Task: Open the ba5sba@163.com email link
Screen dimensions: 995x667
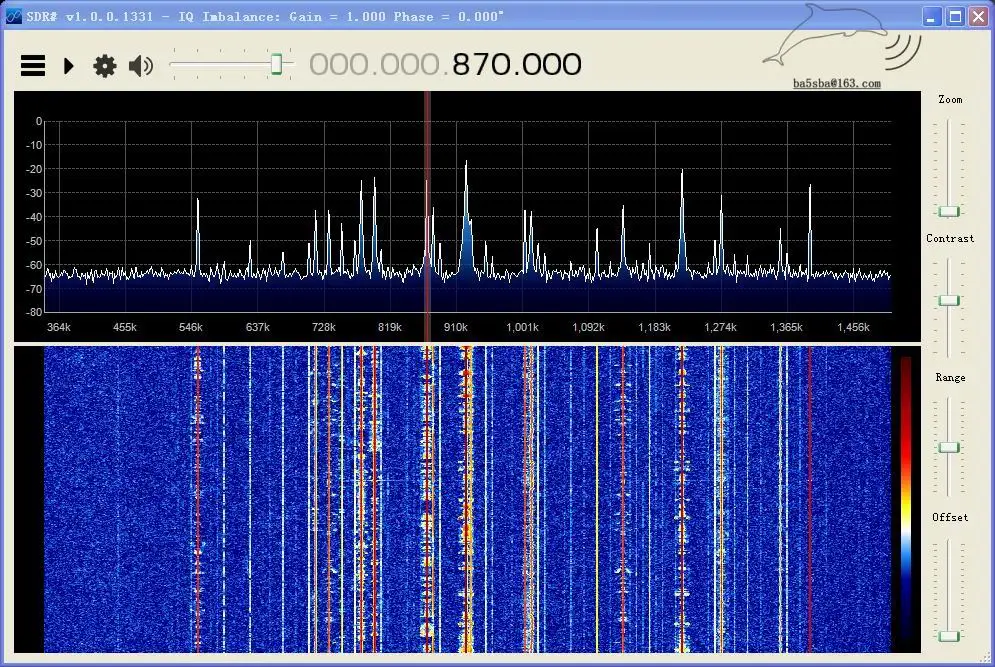Action: [x=836, y=84]
